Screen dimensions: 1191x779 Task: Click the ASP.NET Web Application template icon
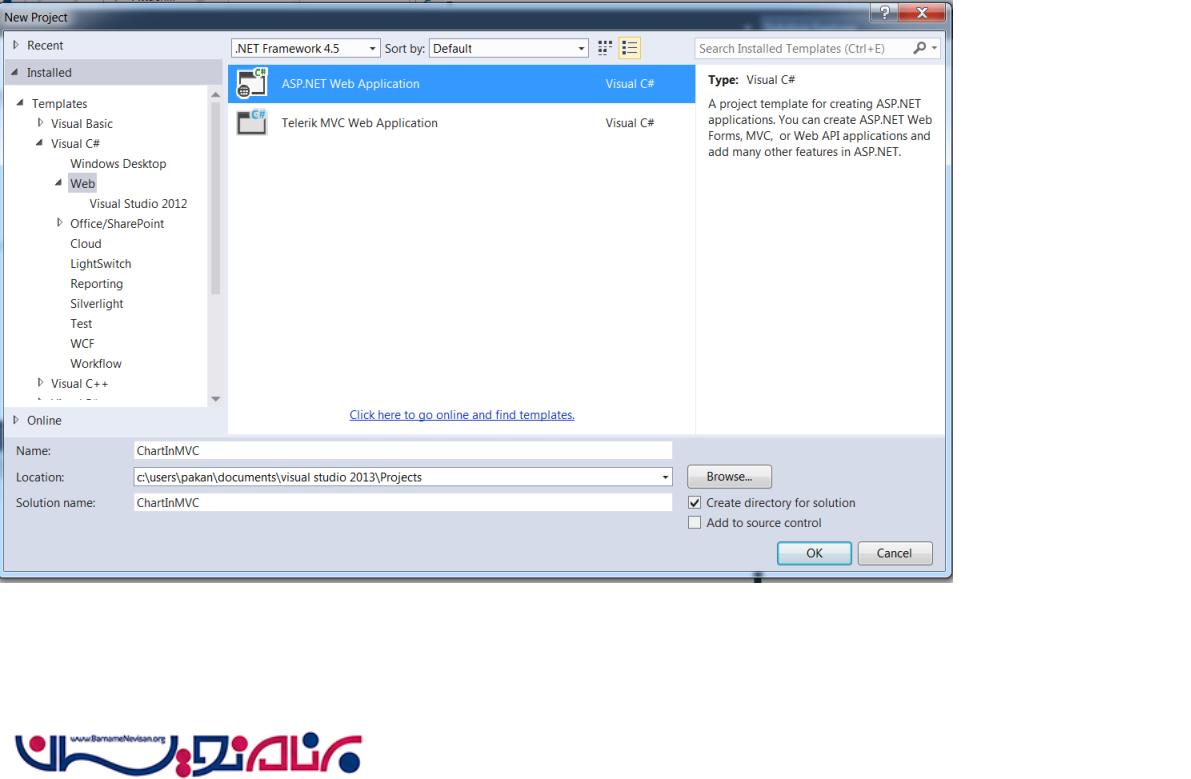click(252, 83)
